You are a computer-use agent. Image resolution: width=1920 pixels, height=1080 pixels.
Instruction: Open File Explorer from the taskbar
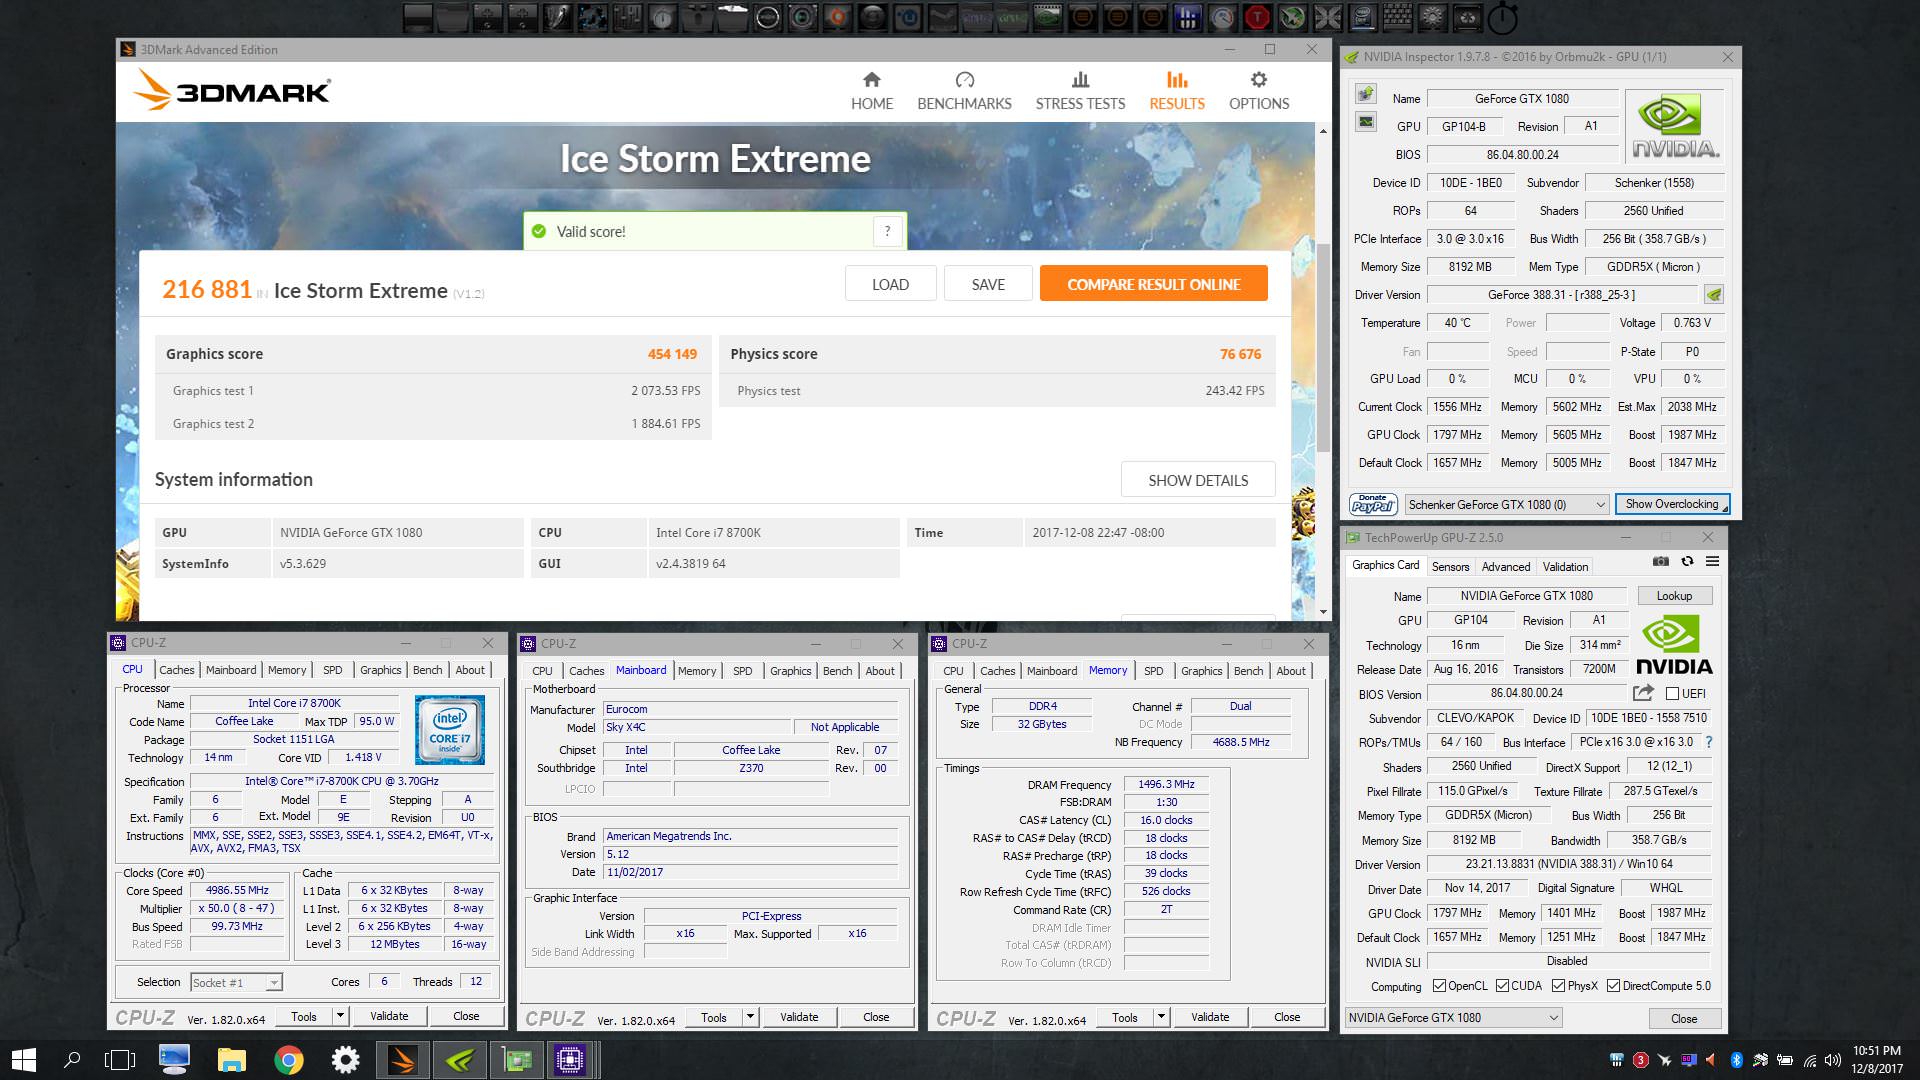click(x=232, y=1059)
